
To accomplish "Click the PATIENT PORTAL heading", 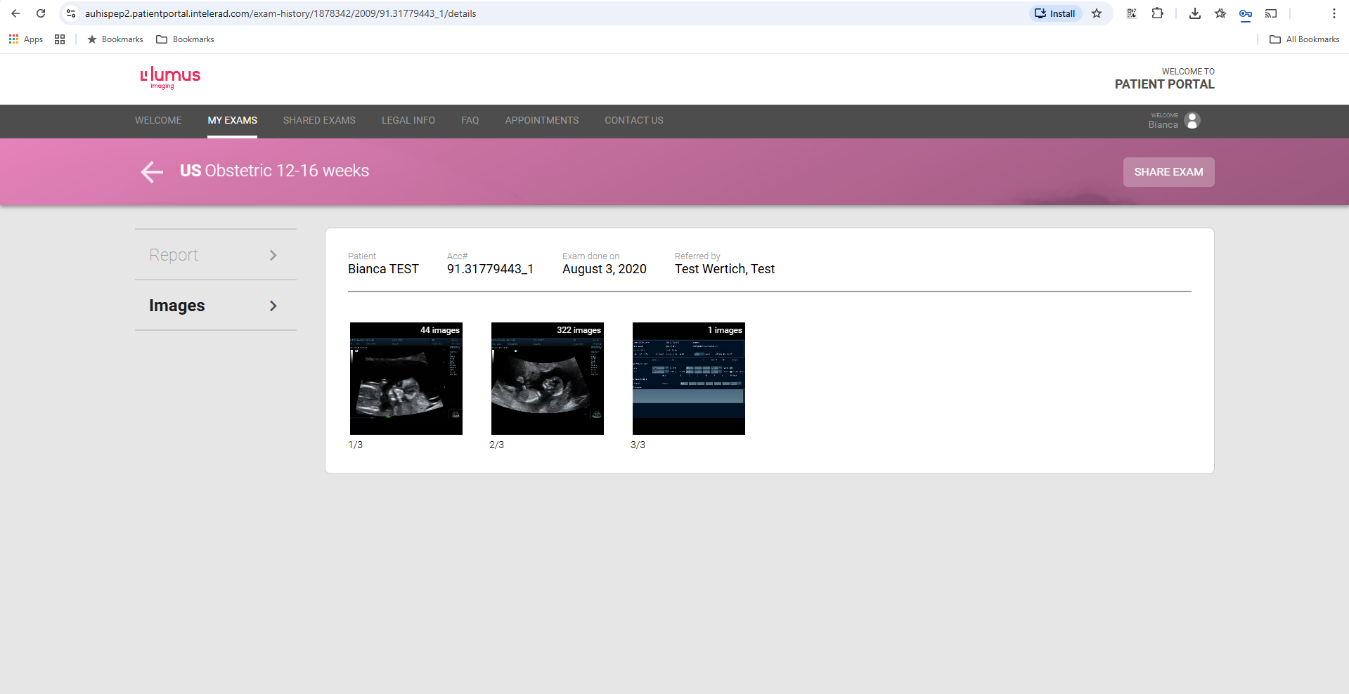I will tap(1165, 84).
